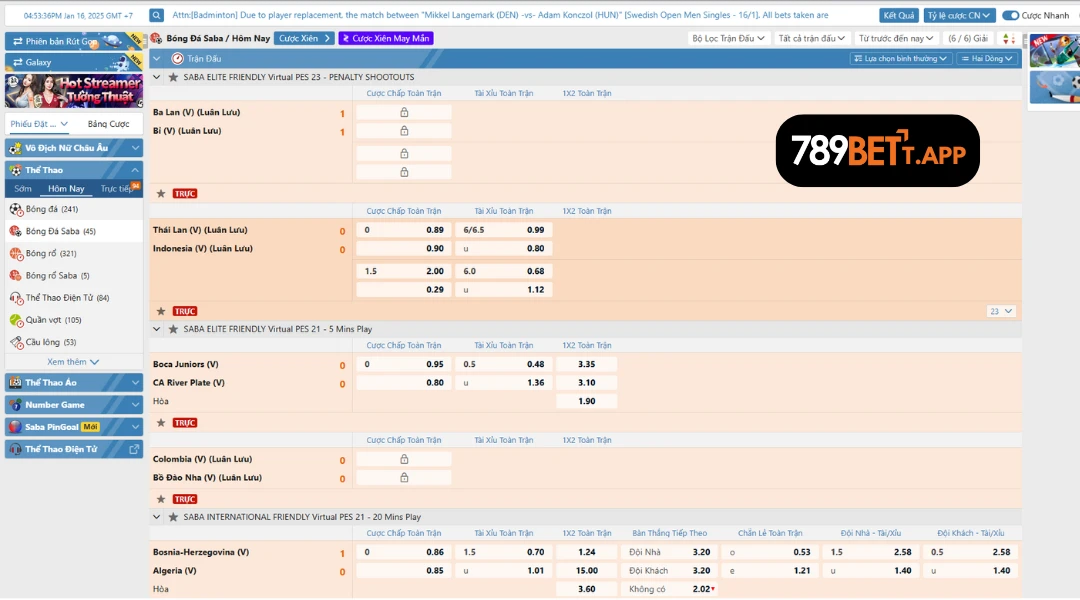
Task: Select the Hòa draw odds 1.90
Action: point(586,402)
